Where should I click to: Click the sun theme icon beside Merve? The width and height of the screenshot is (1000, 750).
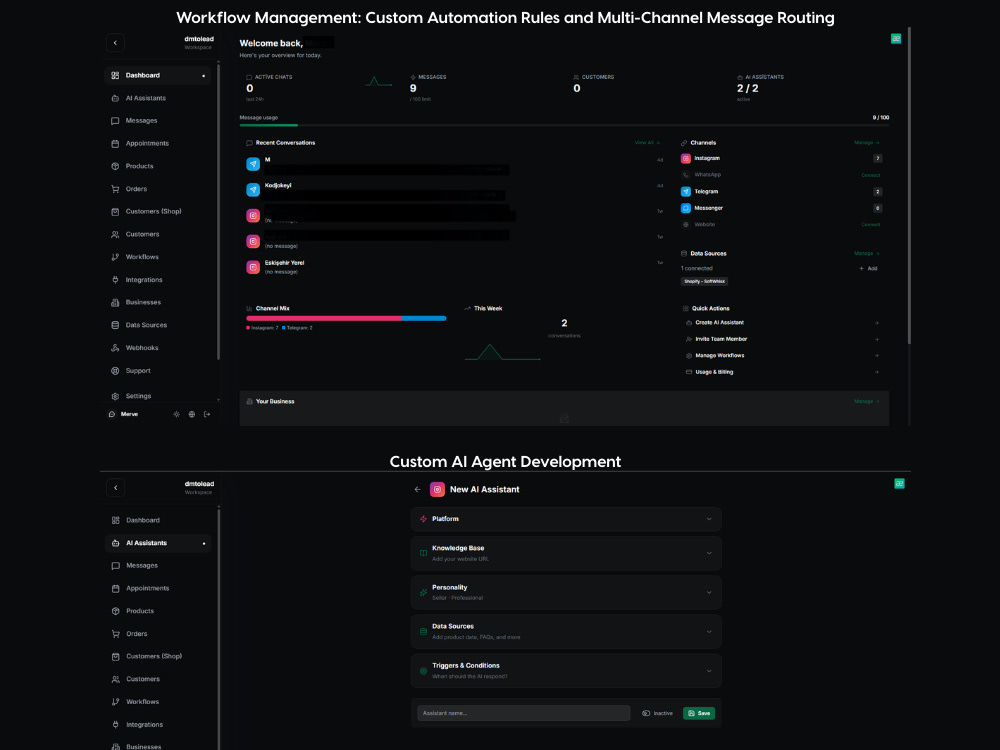177,415
